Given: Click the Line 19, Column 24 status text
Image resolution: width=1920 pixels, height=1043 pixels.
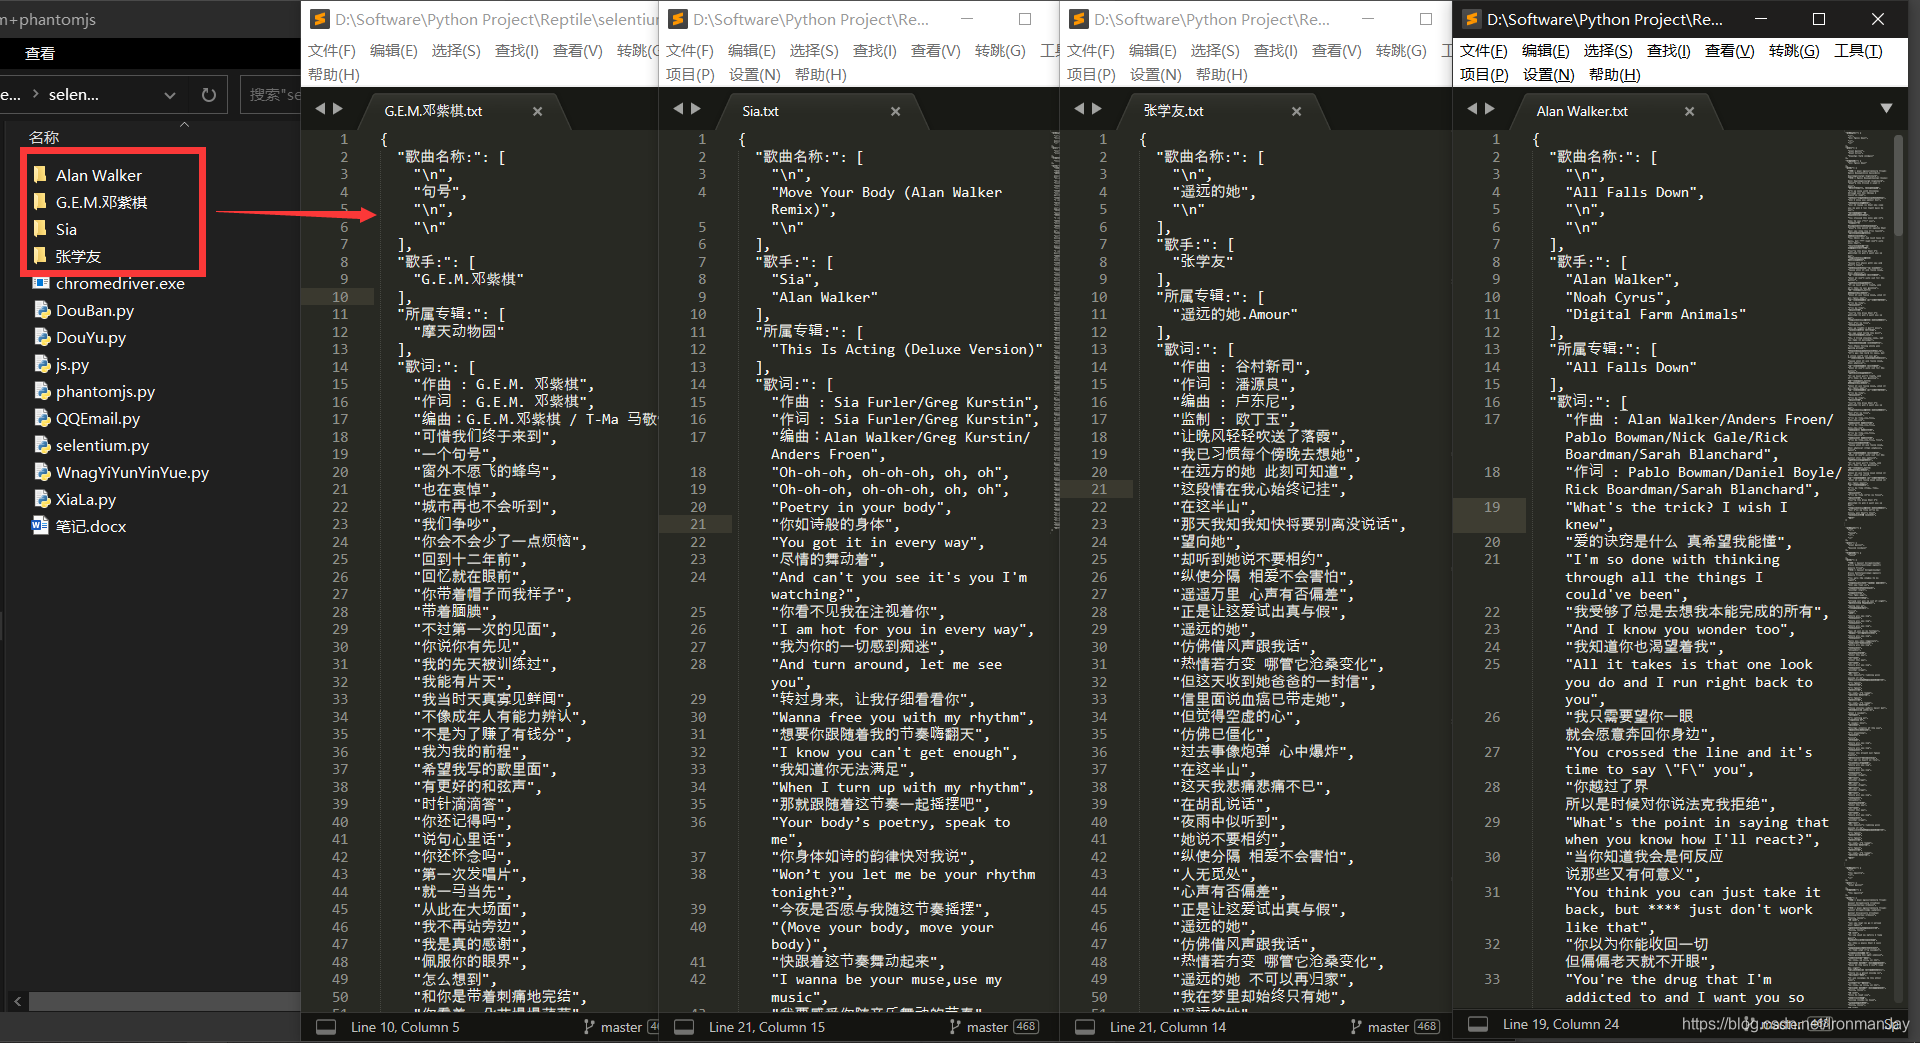Looking at the screenshot, I should click(x=1560, y=1024).
